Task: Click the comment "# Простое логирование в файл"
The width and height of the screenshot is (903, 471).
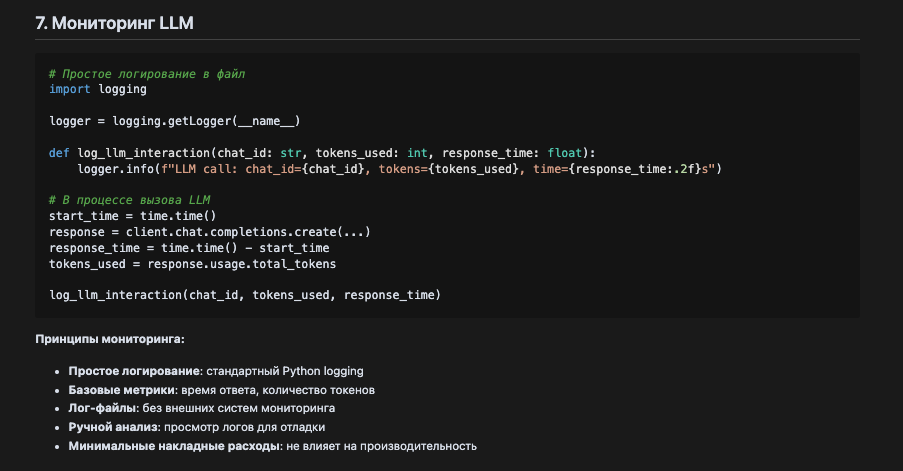Action: (x=147, y=74)
